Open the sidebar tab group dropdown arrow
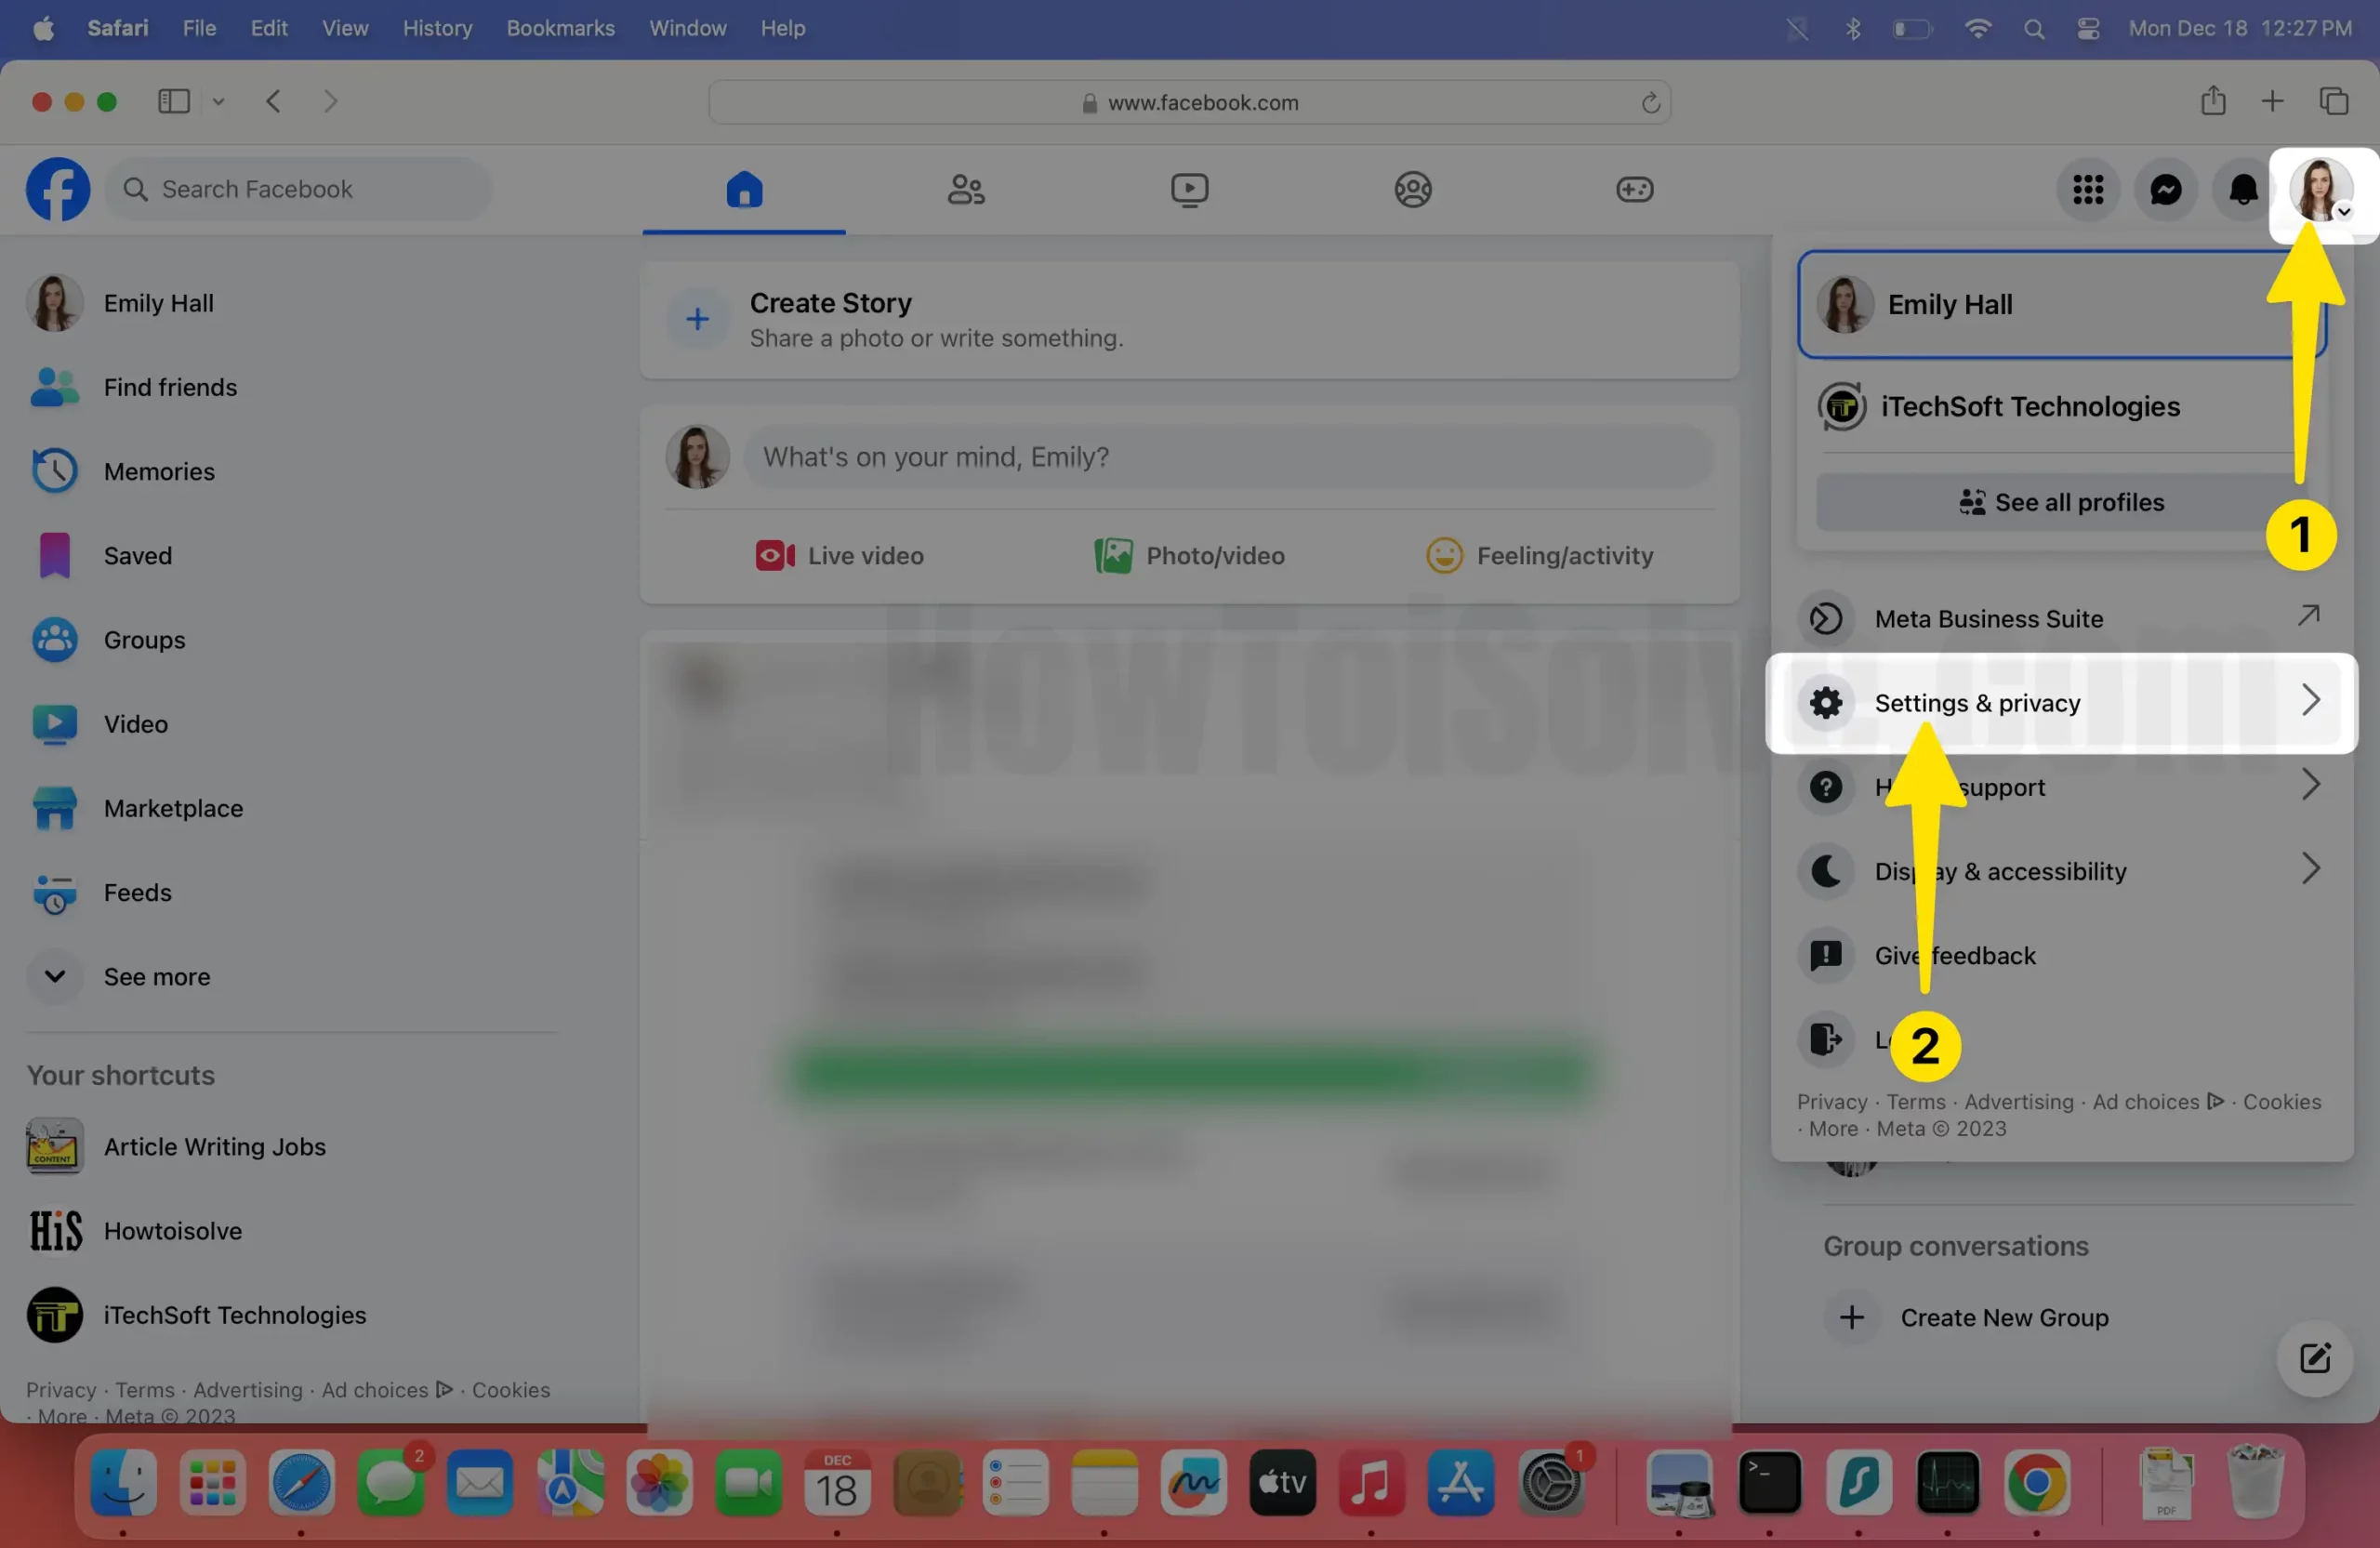This screenshot has height=1548, width=2380. 218,101
